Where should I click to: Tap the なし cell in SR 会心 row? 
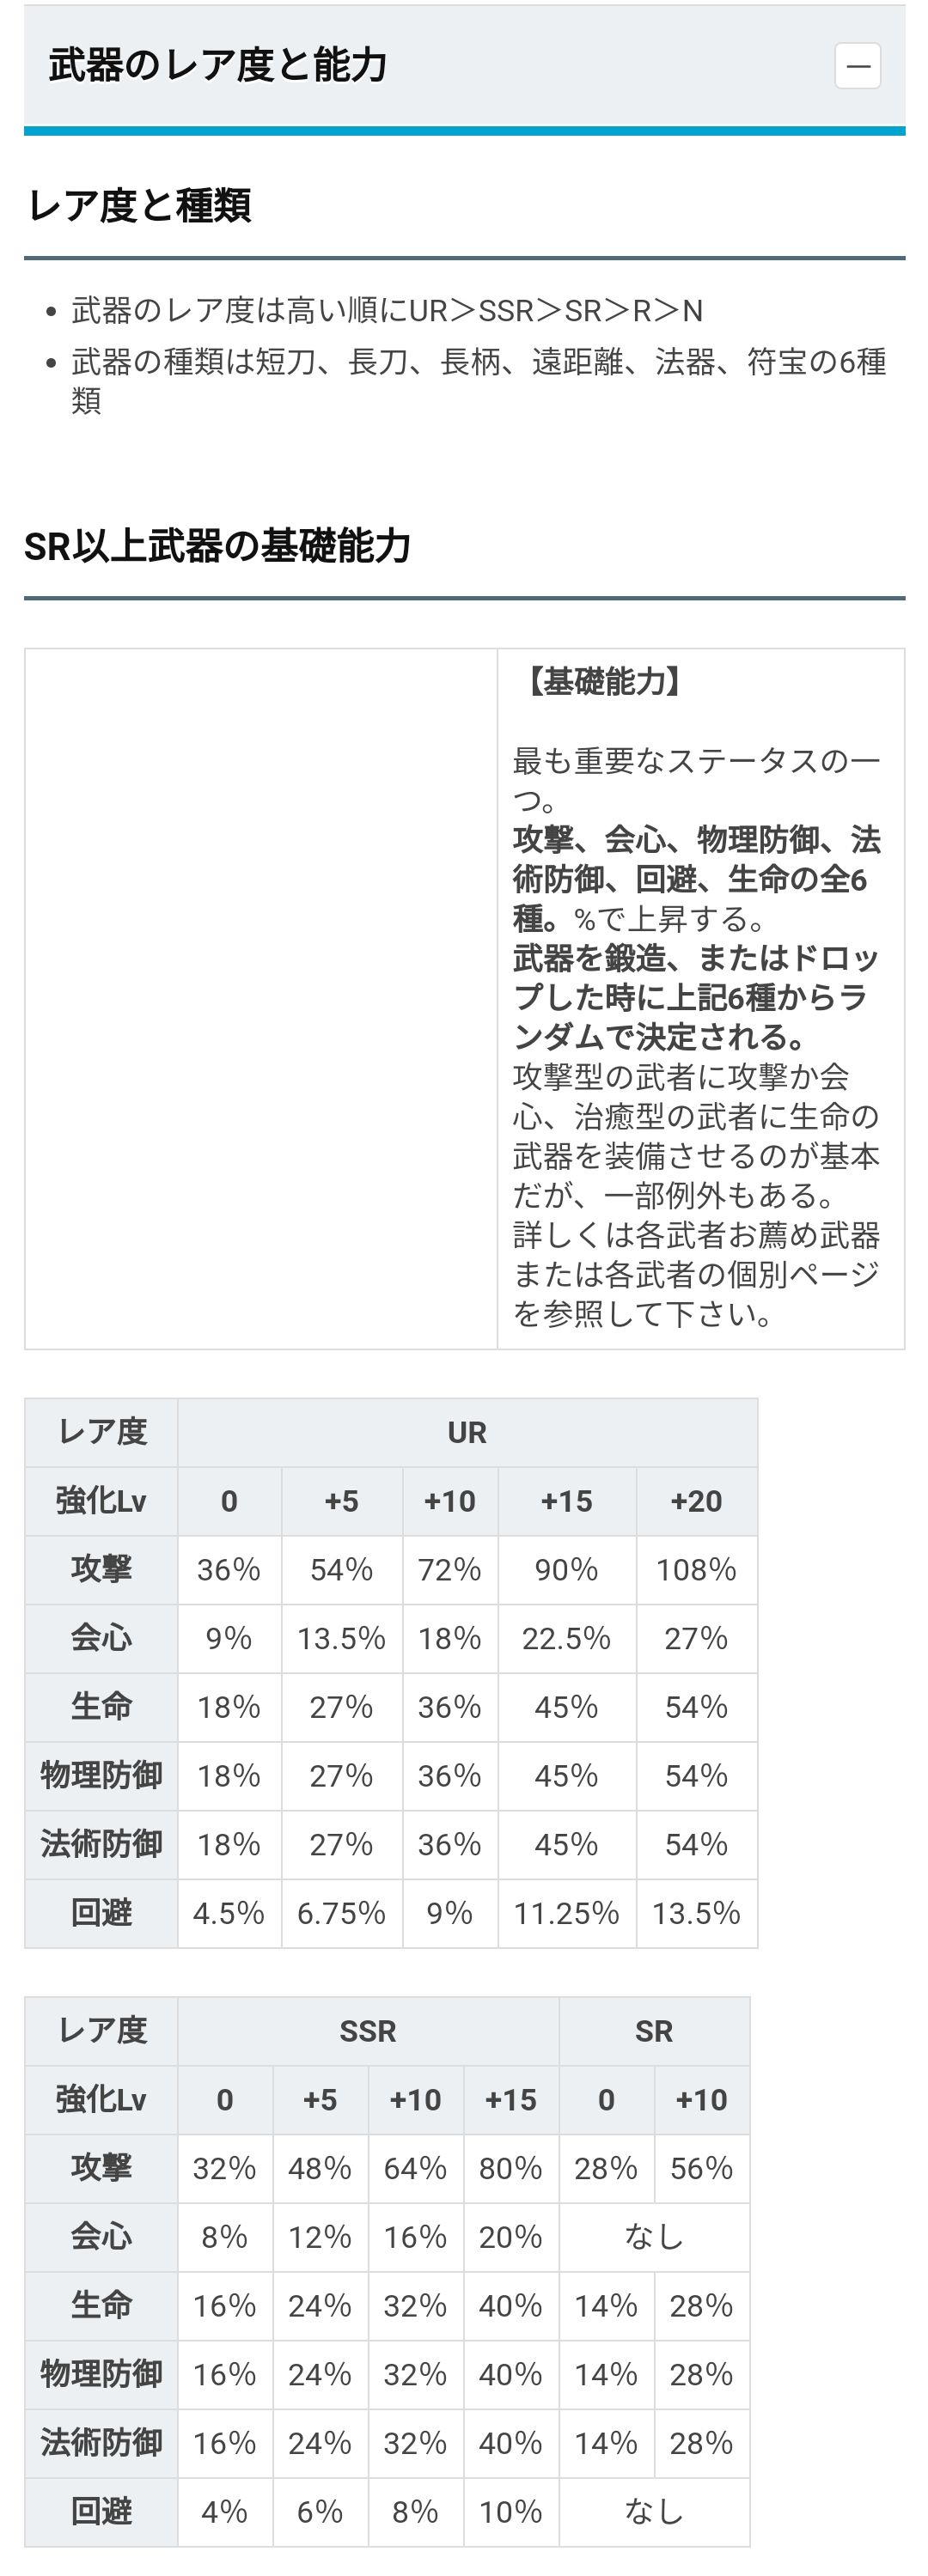click(654, 2237)
